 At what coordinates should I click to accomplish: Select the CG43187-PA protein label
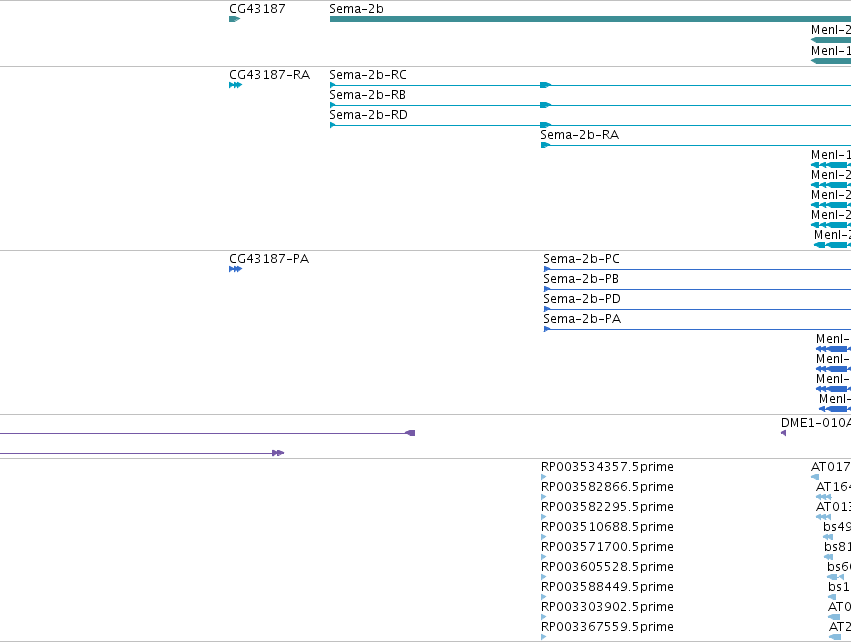click(x=269, y=259)
